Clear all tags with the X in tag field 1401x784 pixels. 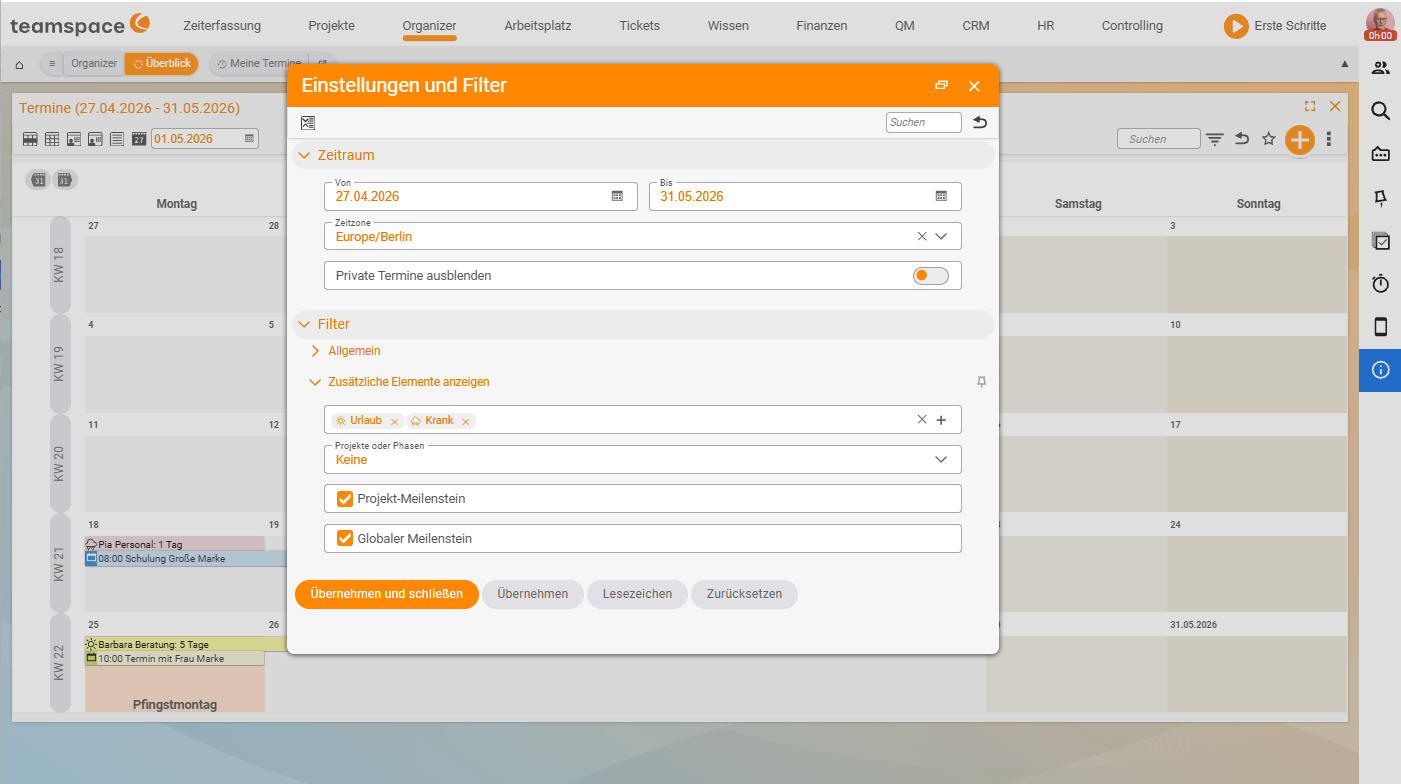pos(922,419)
